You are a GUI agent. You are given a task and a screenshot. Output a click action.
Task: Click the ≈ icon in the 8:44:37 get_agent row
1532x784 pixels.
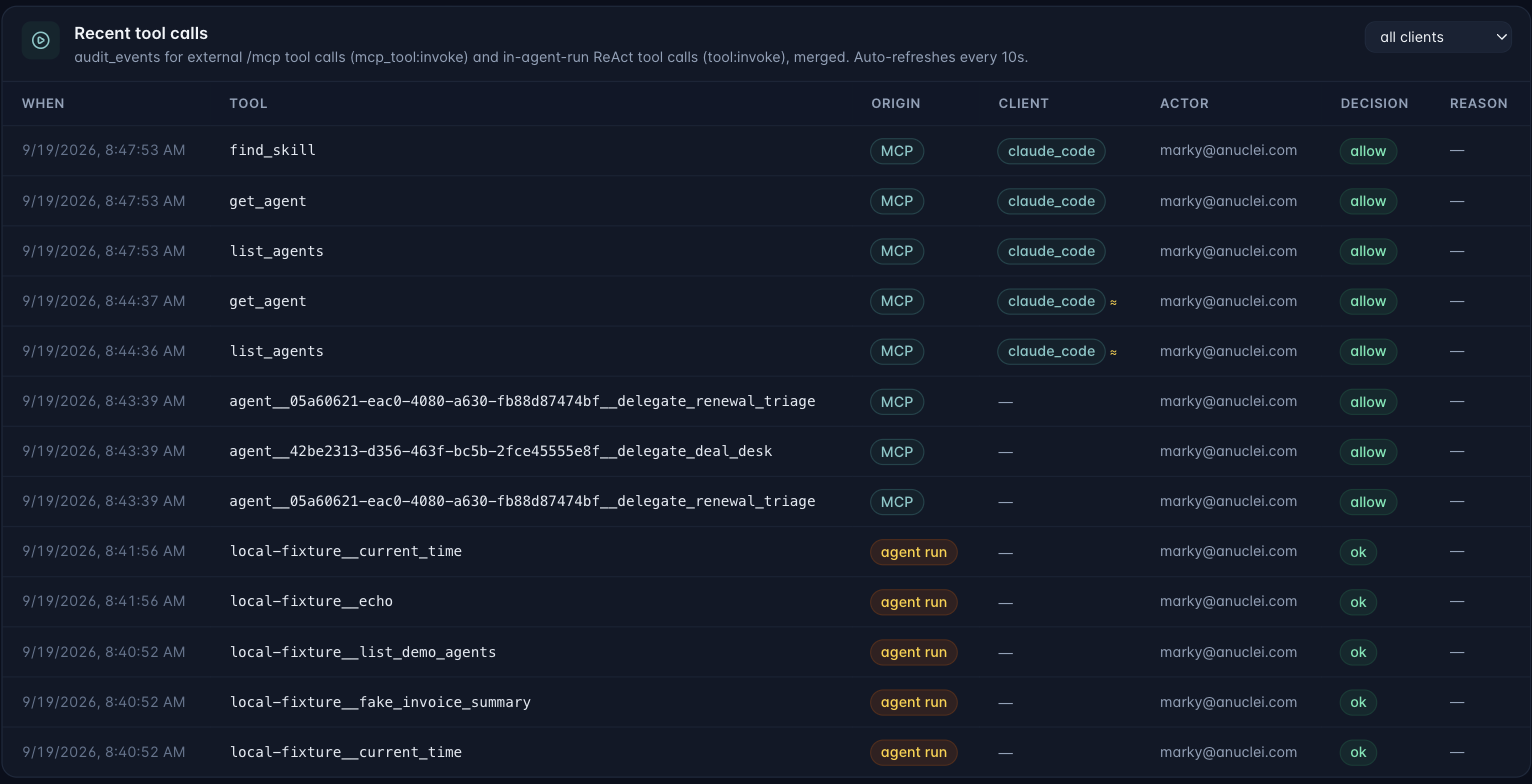point(1113,301)
